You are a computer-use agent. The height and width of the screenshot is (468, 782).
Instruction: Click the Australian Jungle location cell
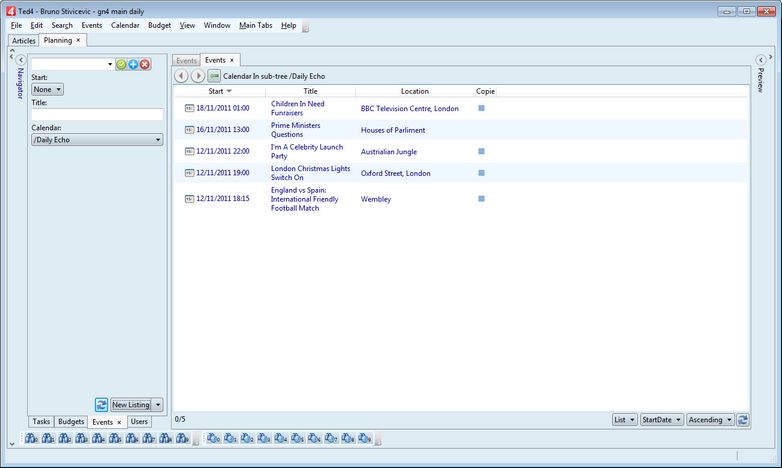389,152
